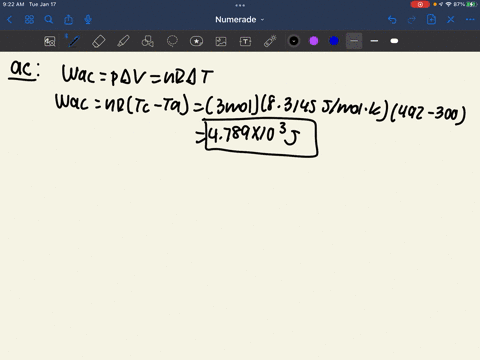Select the Shapes tool
The width and height of the screenshot is (480, 360).
(148, 41)
